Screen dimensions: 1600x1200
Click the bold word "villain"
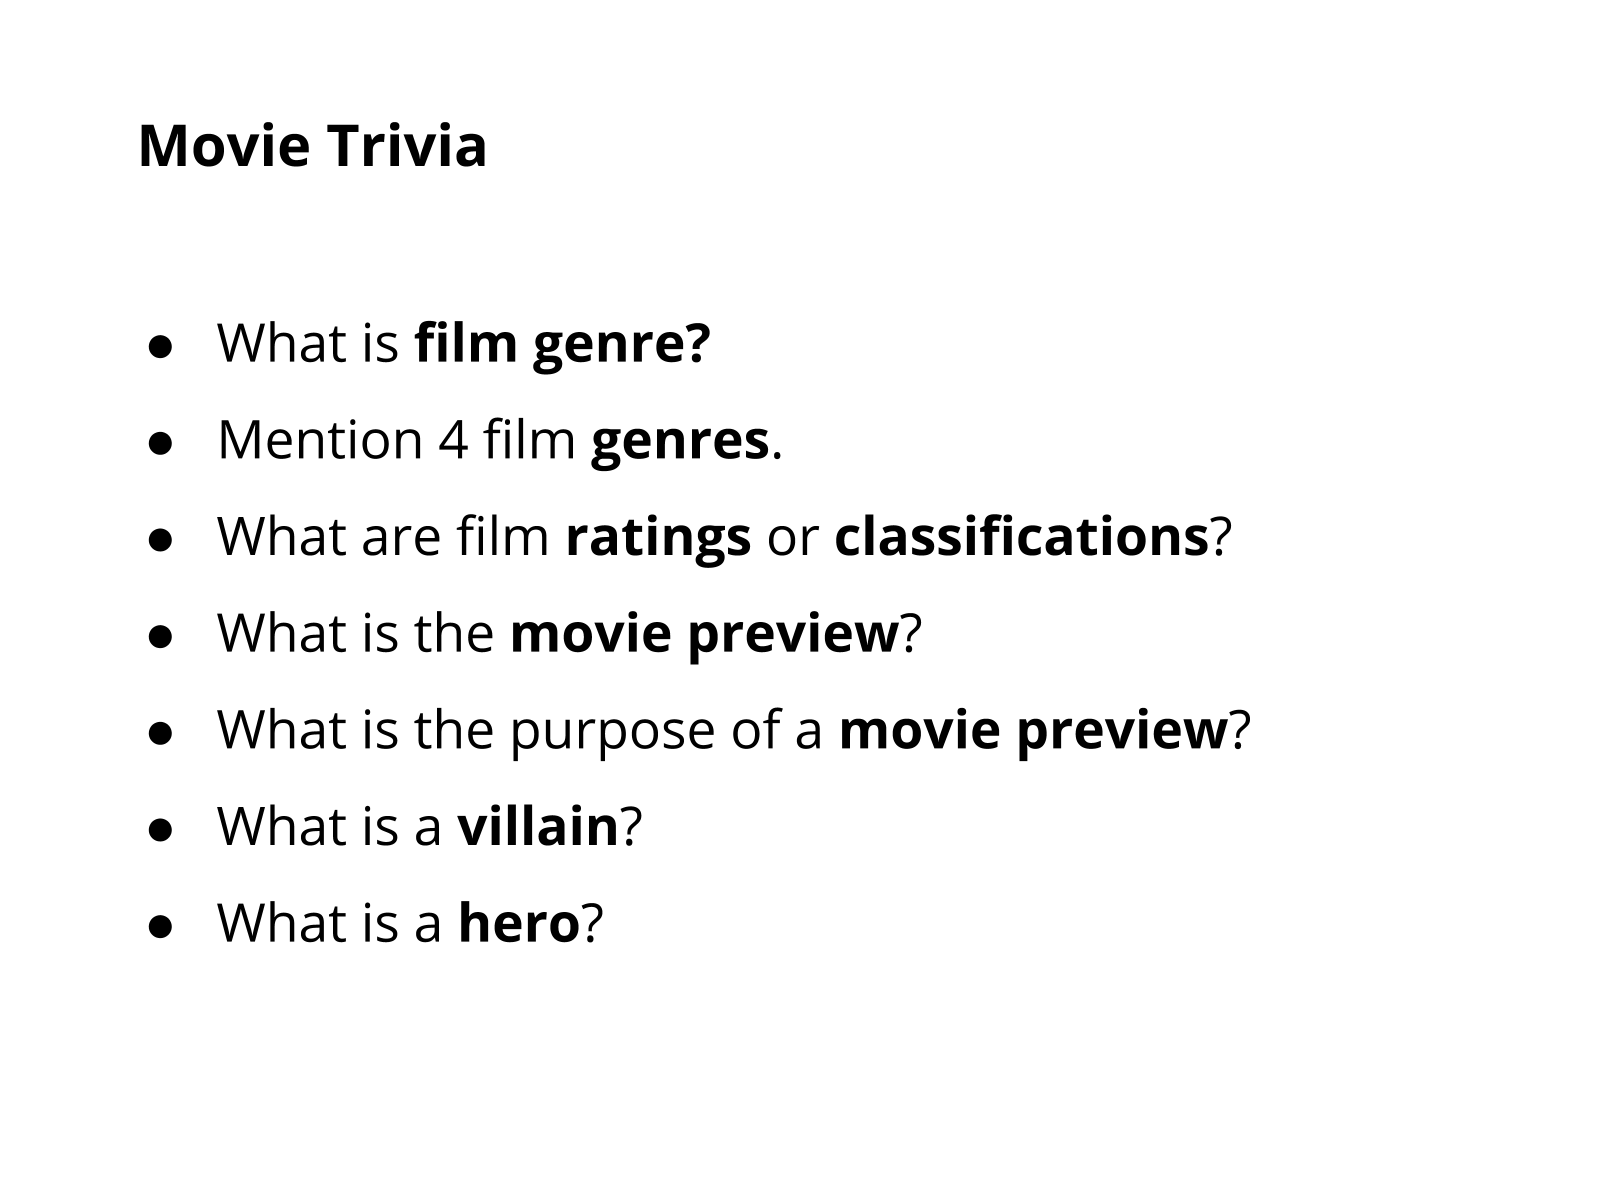point(538,827)
